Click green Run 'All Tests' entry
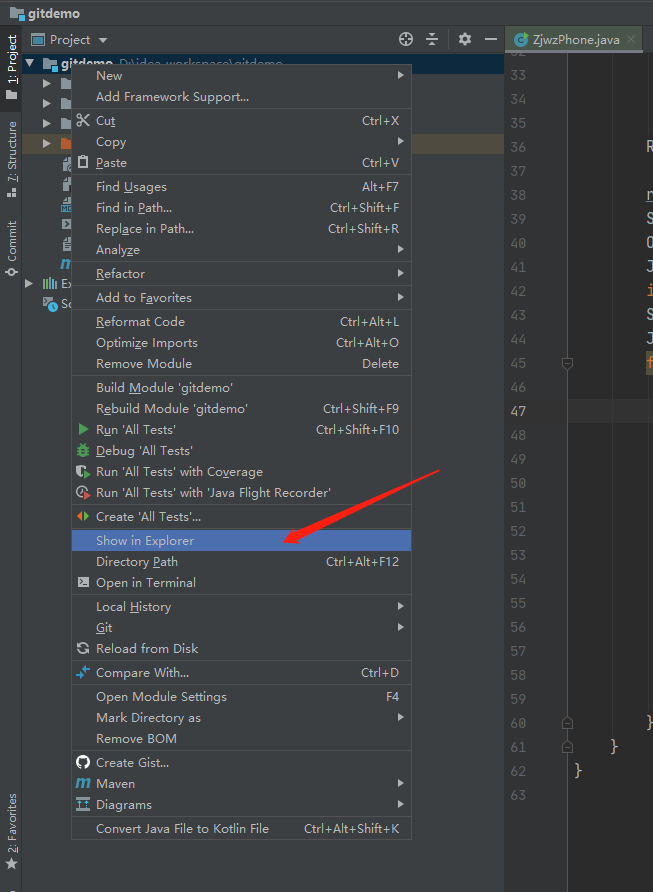653x892 pixels. point(241,430)
